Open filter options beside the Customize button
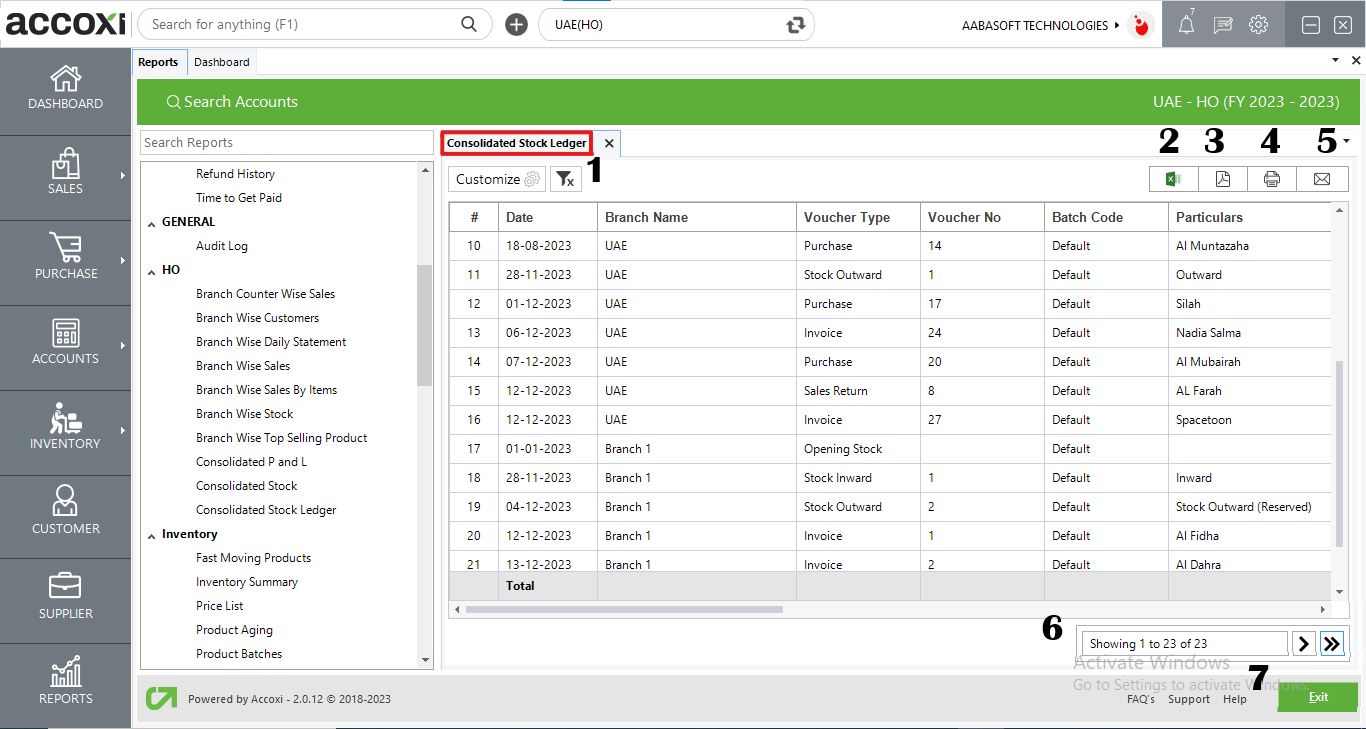The height and width of the screenshot is (729, 1366). pos(565,178)
